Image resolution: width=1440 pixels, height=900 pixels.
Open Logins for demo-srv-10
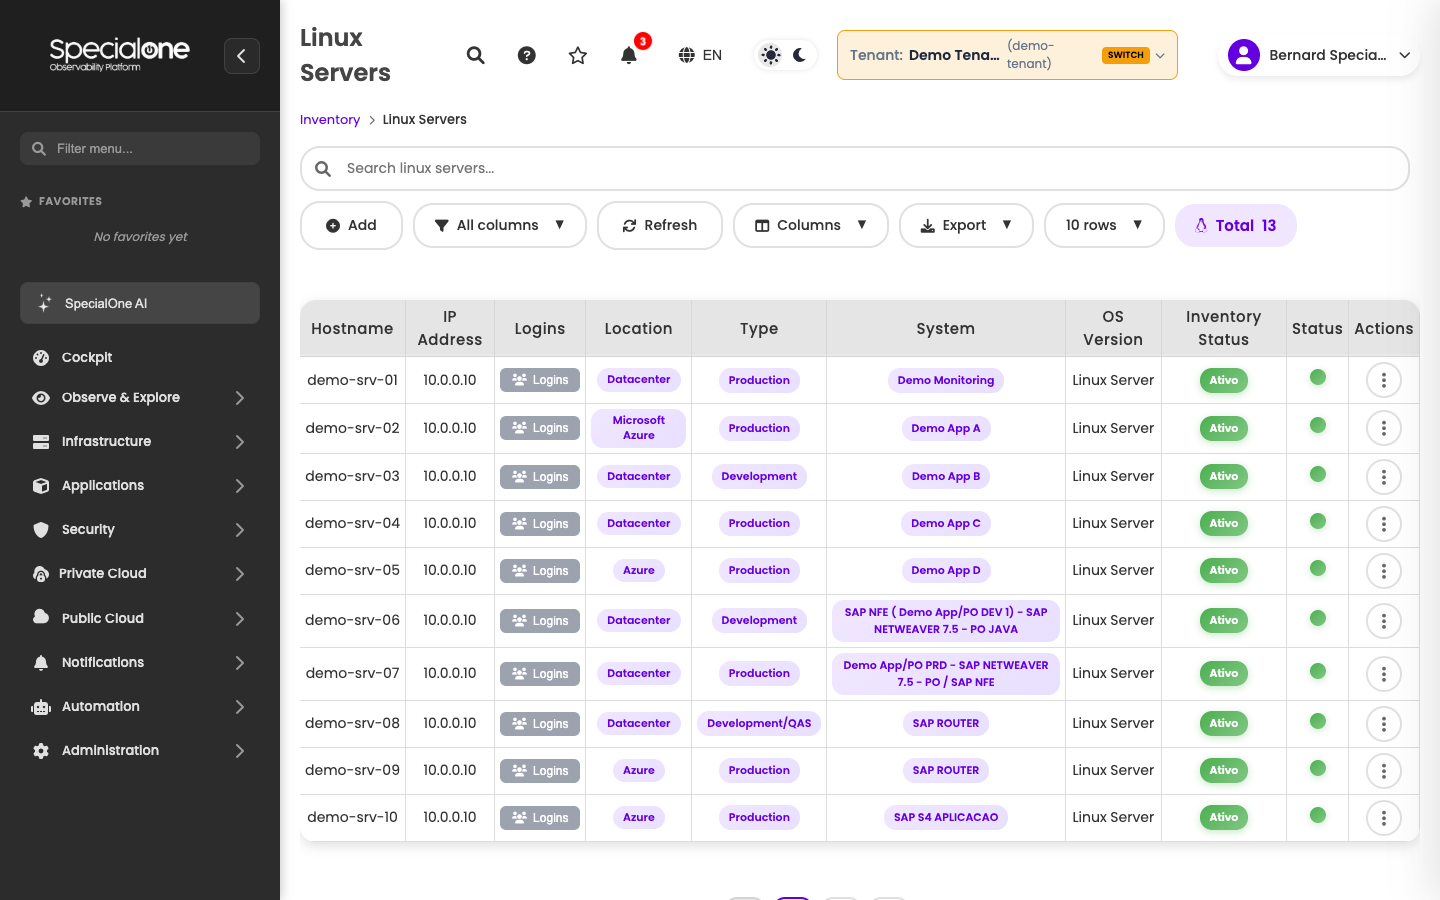coord(540,817)
